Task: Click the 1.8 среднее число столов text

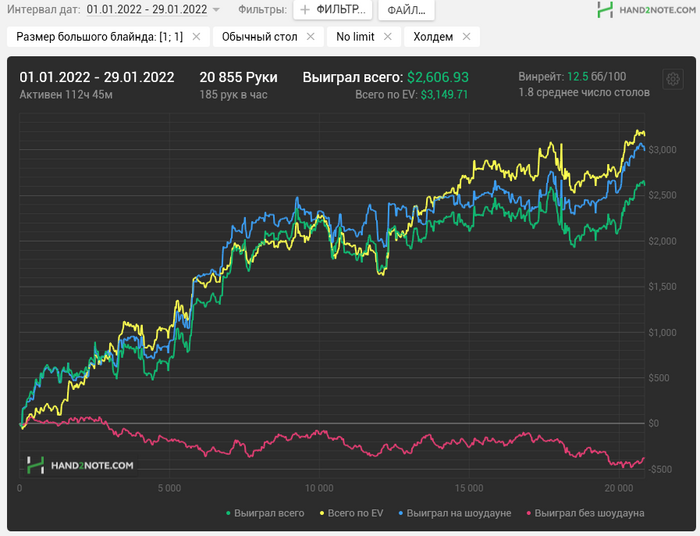Action: pyautogui.click(x=584, y=93)
